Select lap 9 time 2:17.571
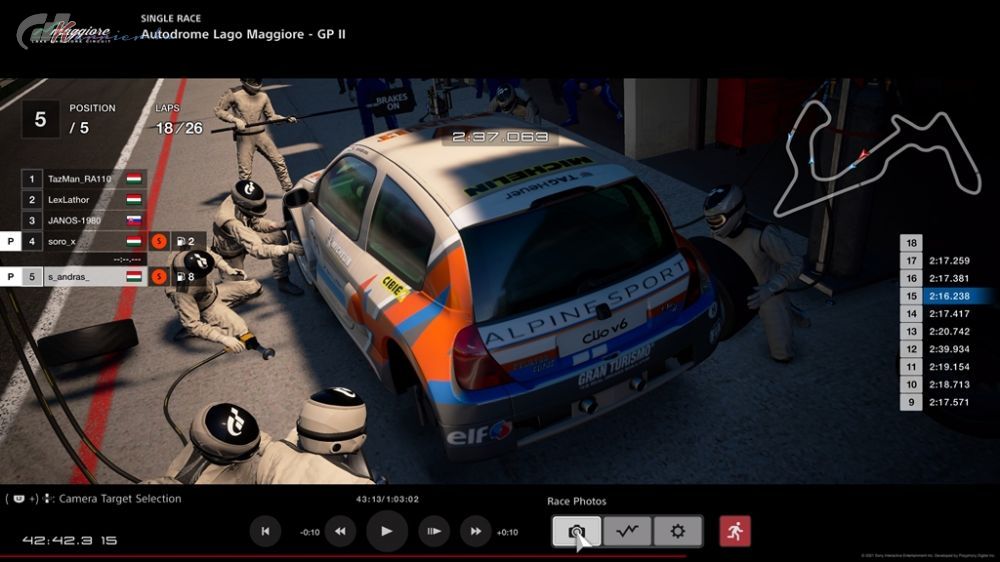The height and width of the screenshot is (562, 1000). pos(937,403)
